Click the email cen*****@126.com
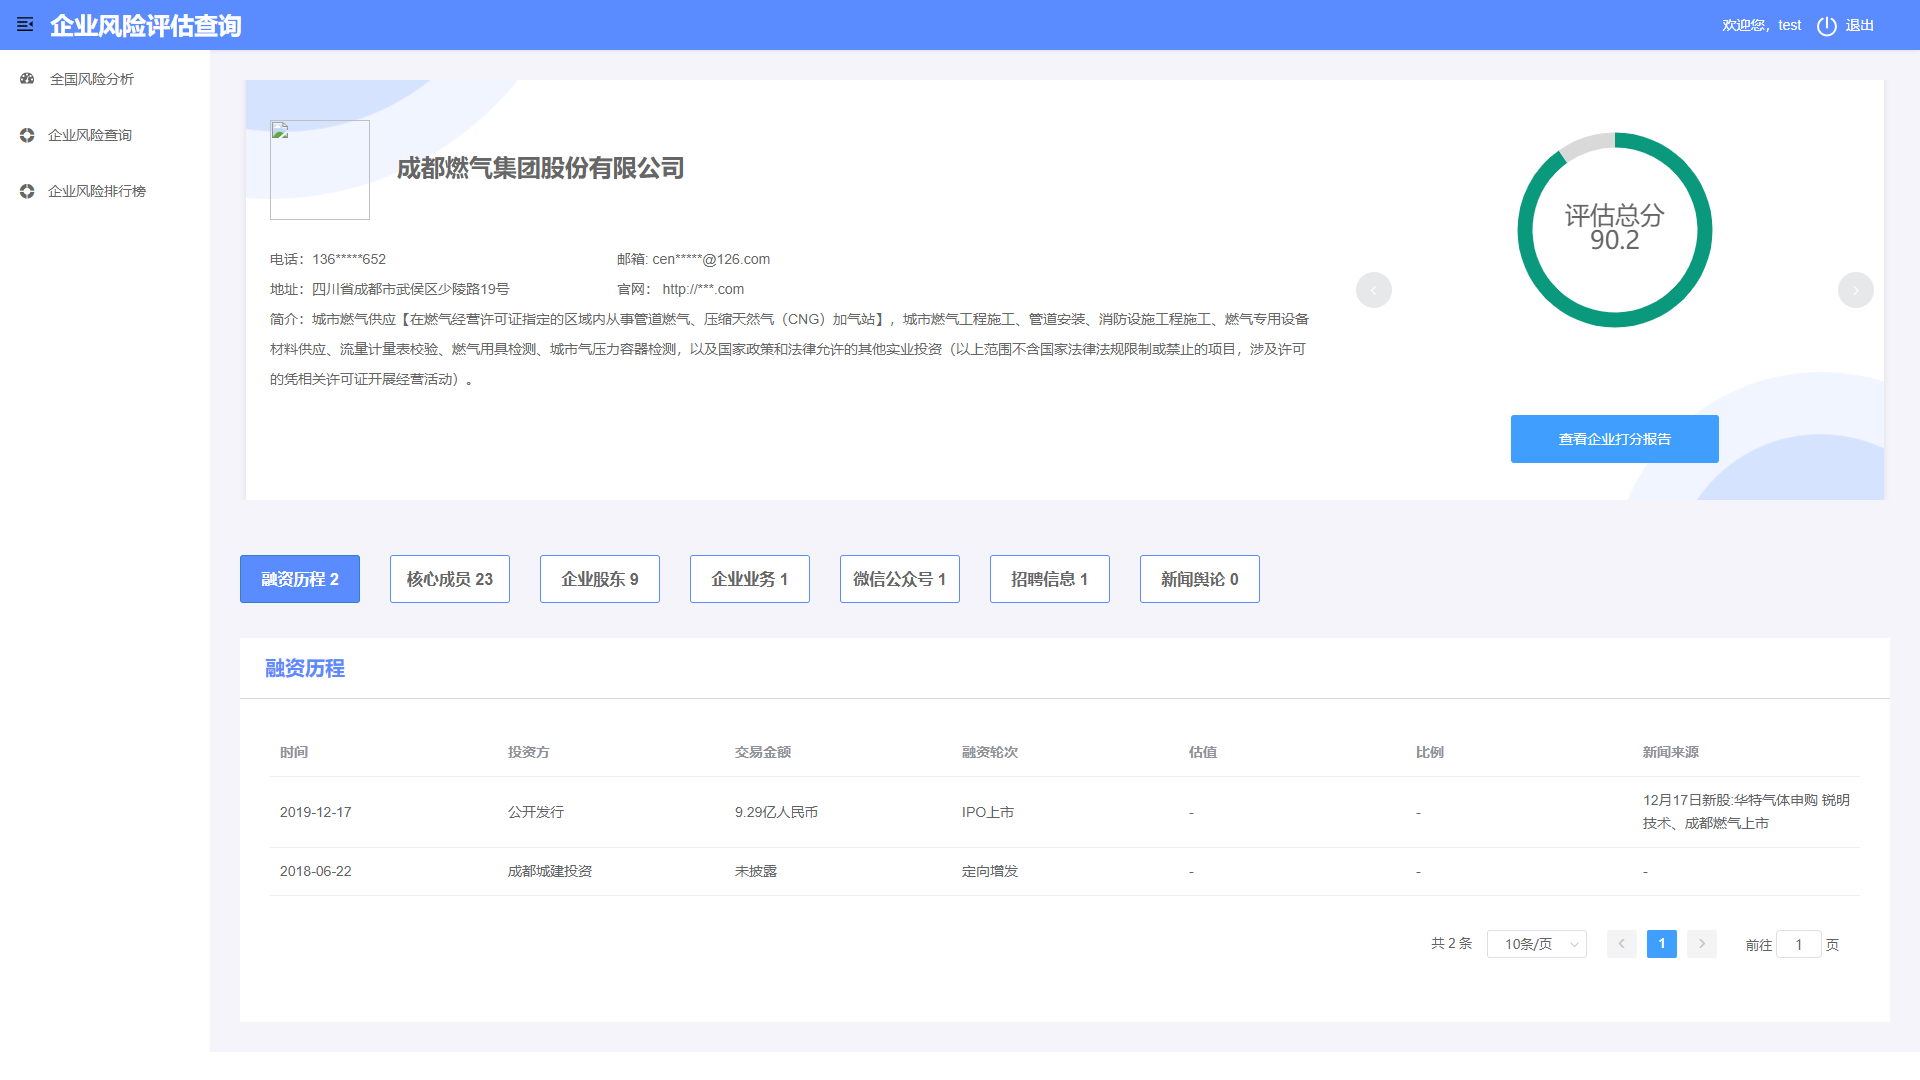 coord(711,259)
